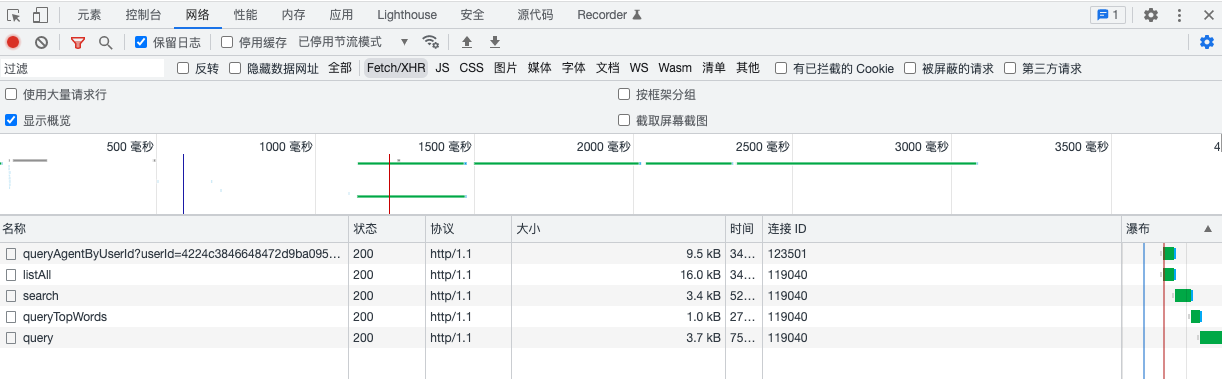Select the queryAgentByUserId request row
This screenshot has width=1222, height=379.
pos(611,253)
